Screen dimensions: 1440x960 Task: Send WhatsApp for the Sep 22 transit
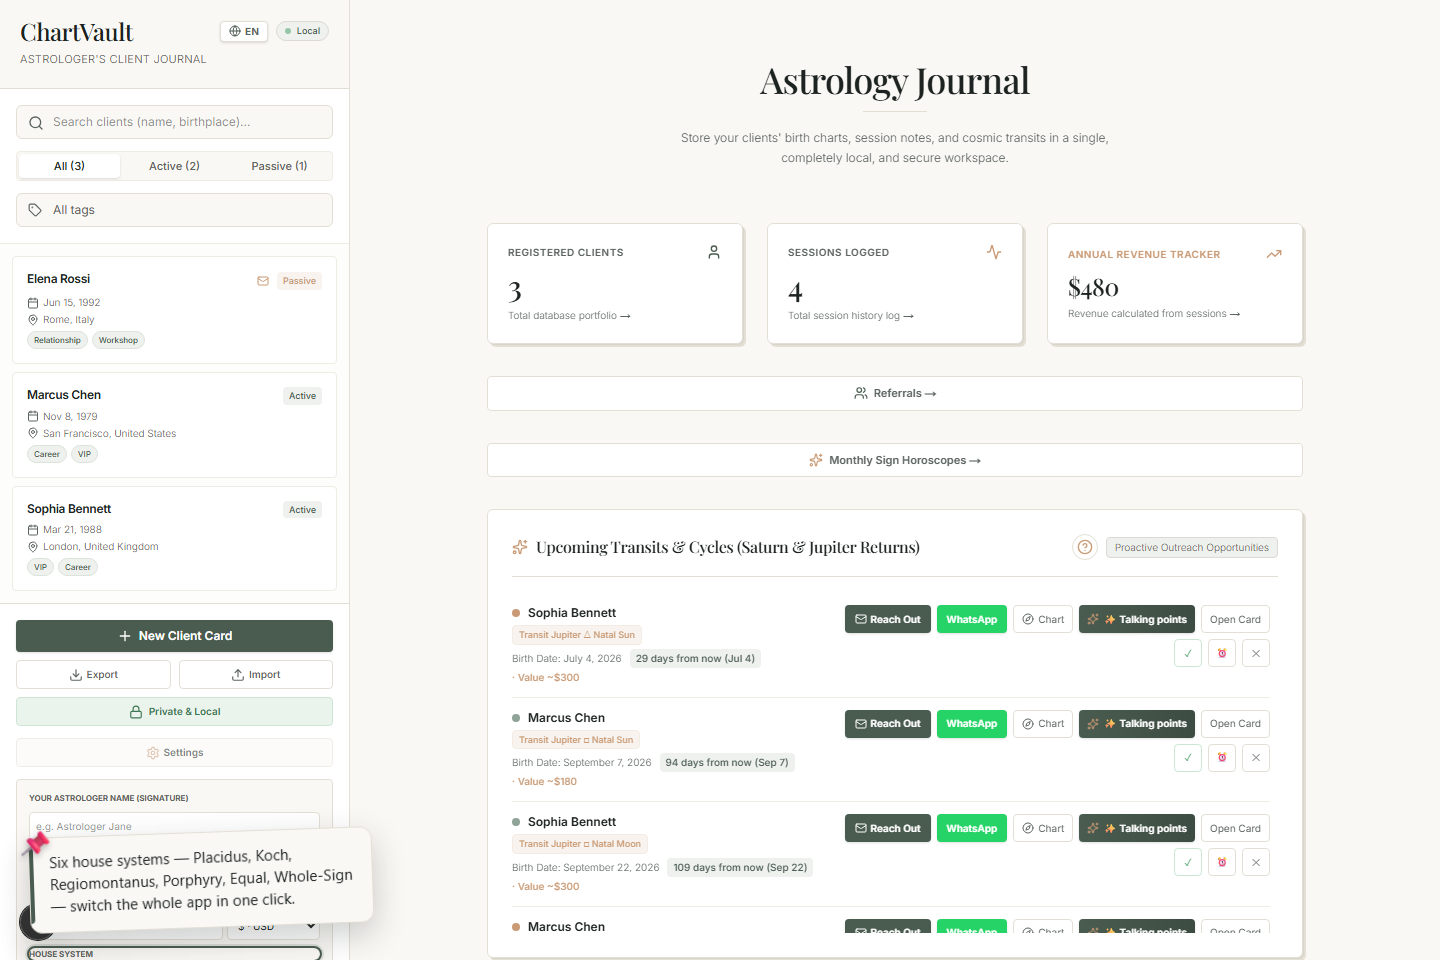[x=972, y=828]
